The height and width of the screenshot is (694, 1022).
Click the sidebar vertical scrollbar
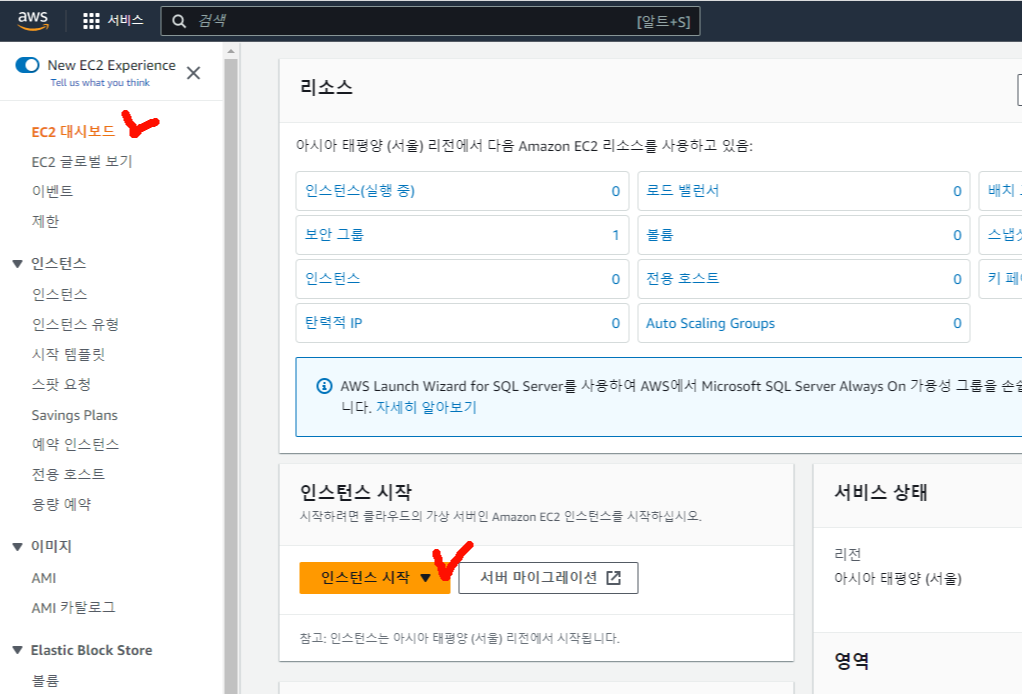point(231,375)
